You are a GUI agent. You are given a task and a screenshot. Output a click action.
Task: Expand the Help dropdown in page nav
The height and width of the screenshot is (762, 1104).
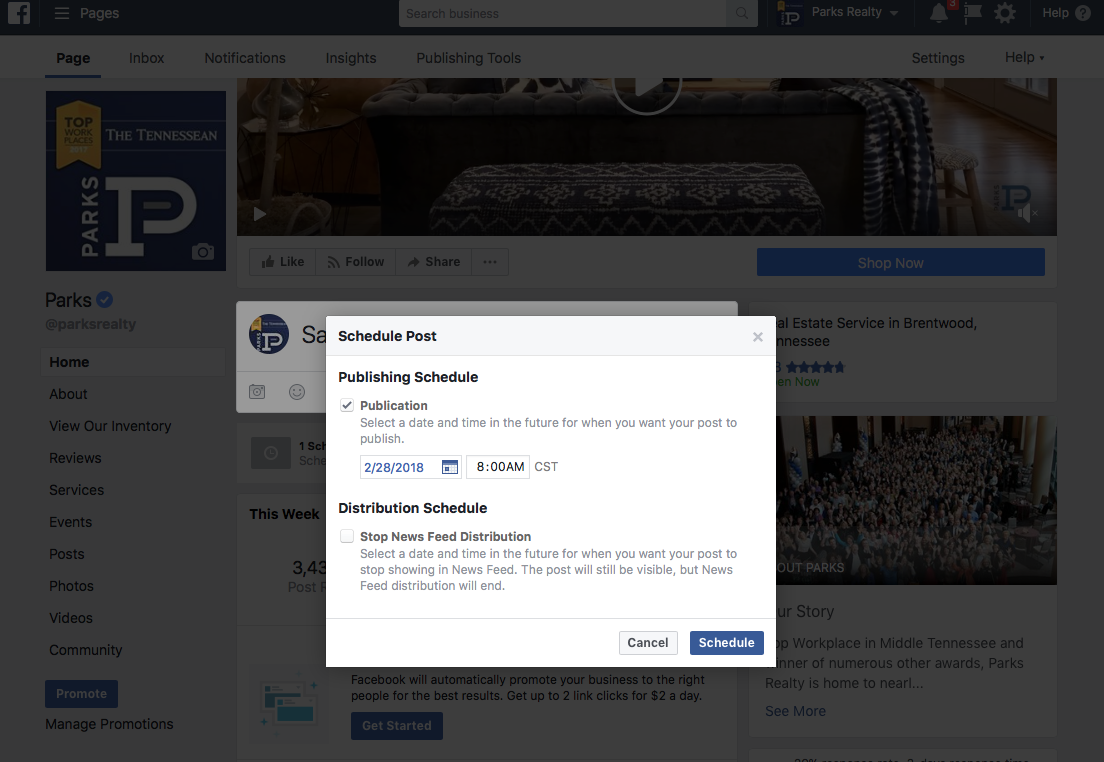(x=1024, y=58)
